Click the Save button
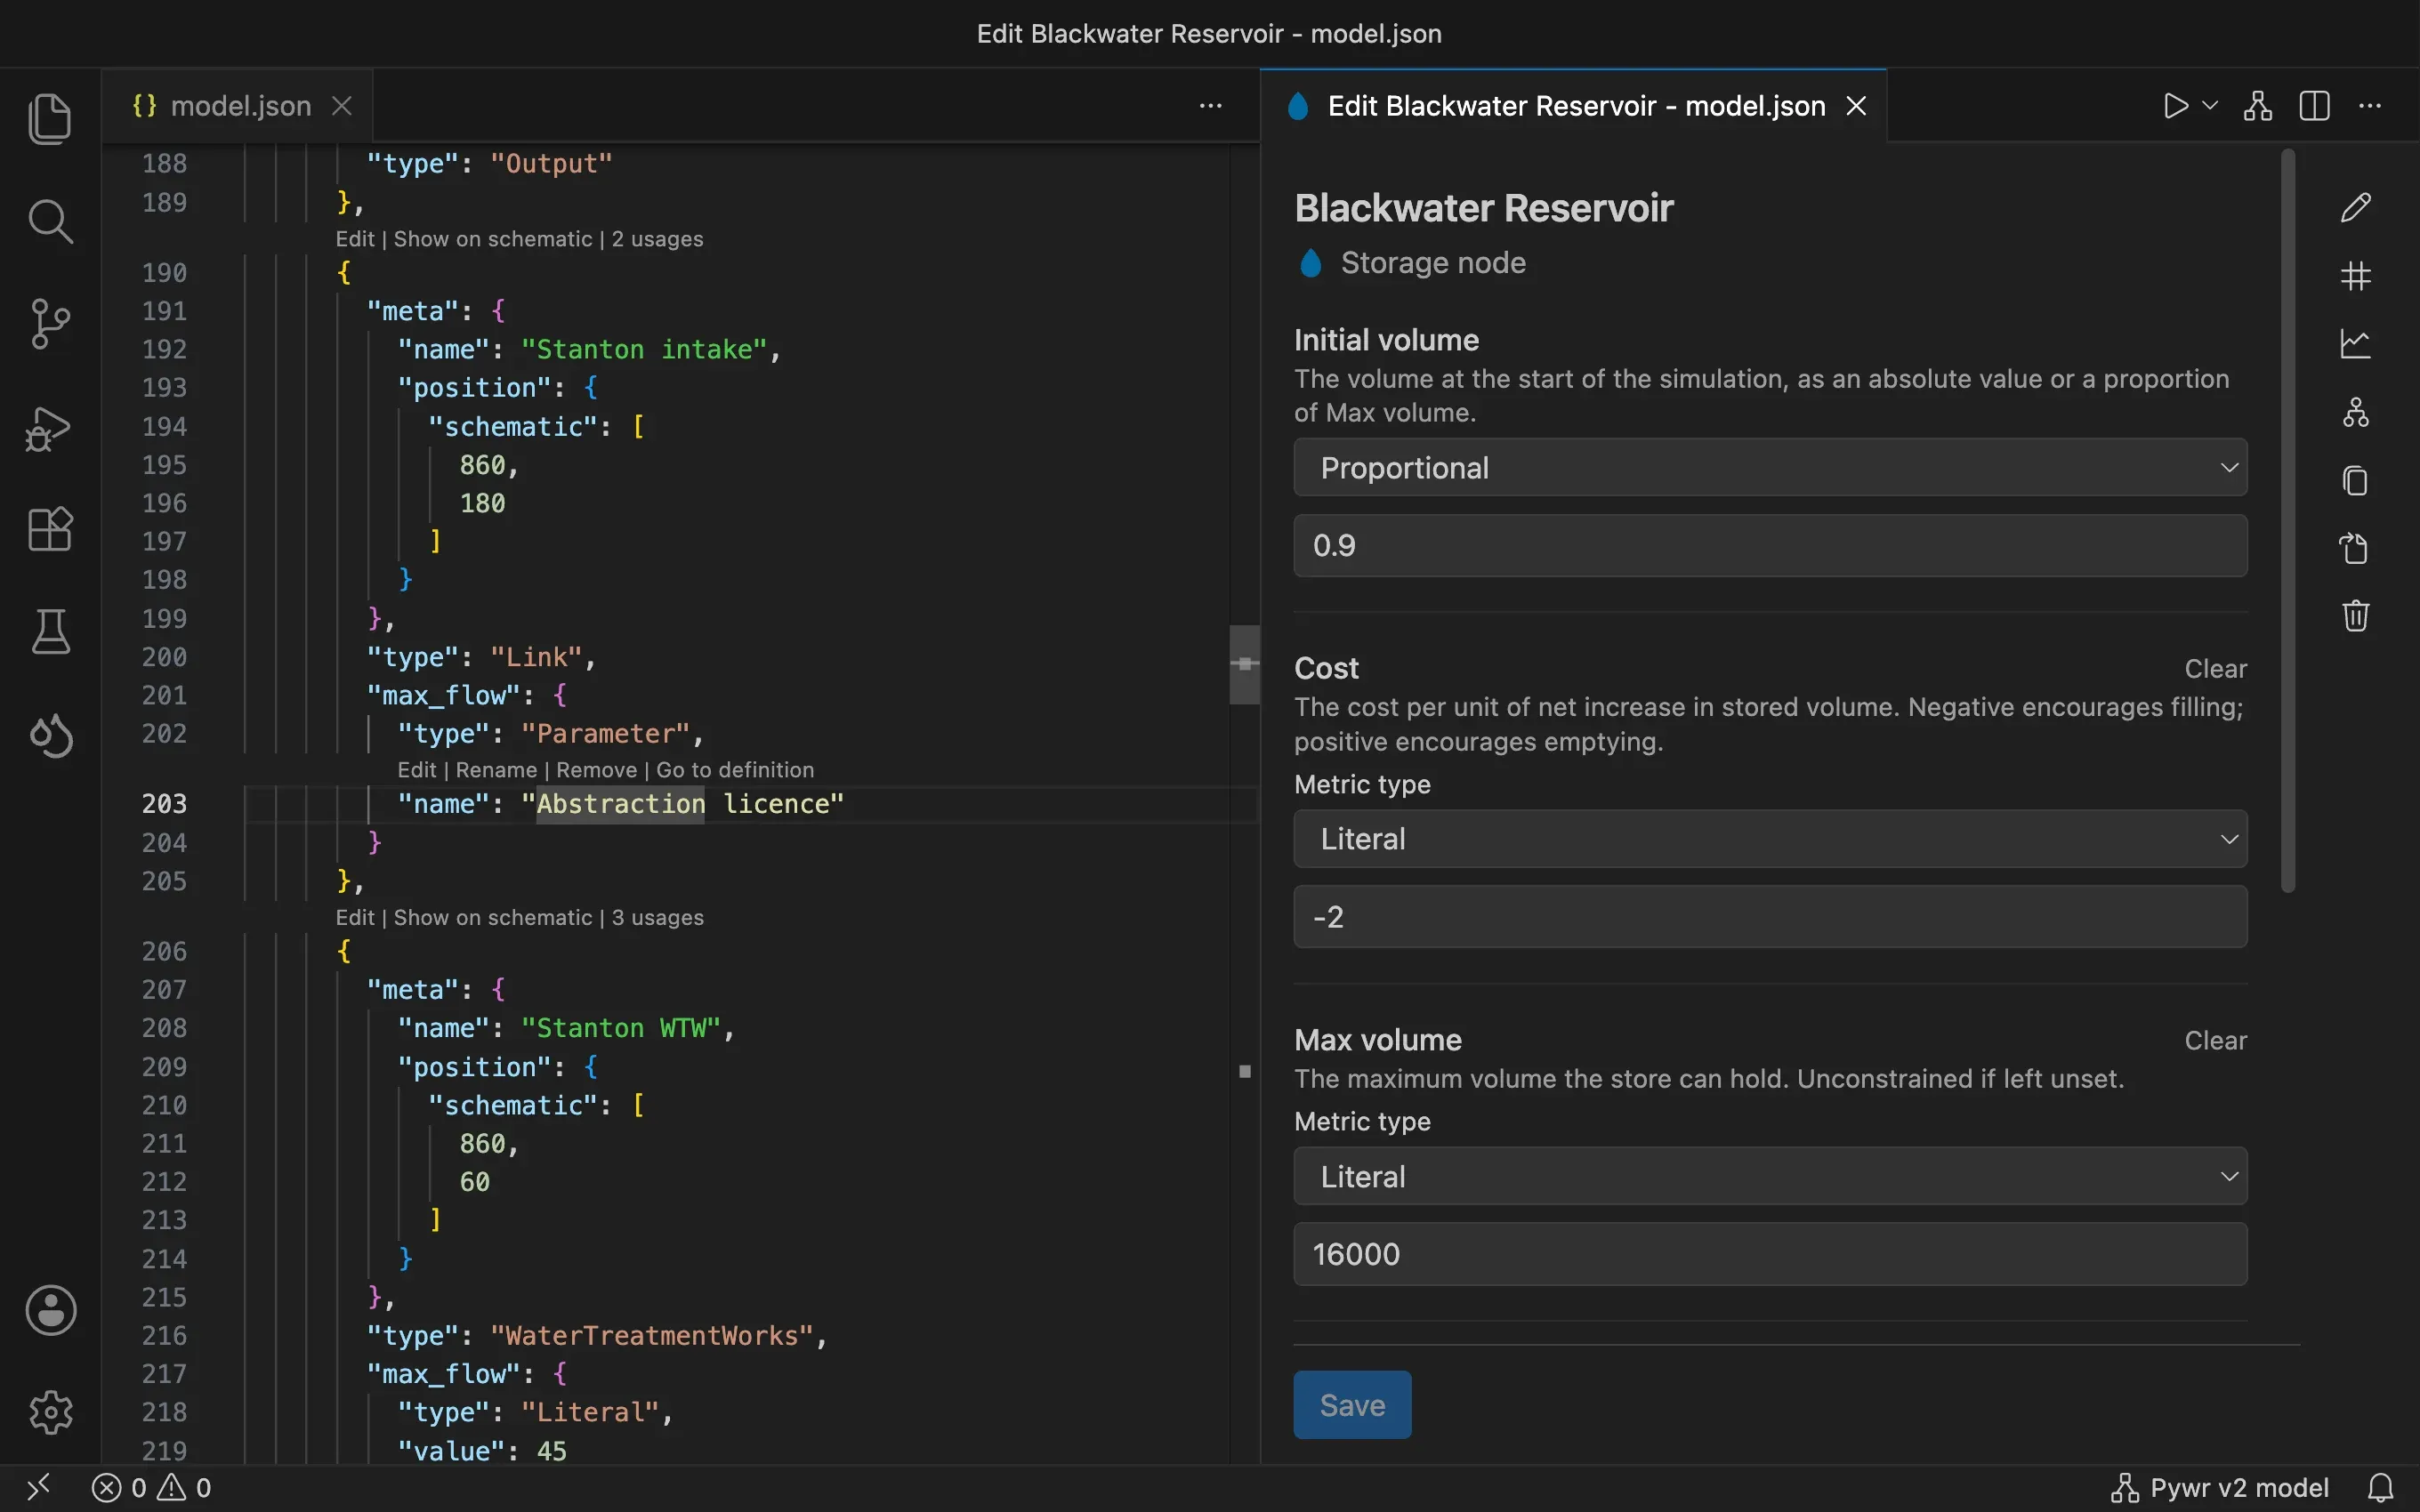Screen dimensions: 2420x1512 coord(1352,1405)
